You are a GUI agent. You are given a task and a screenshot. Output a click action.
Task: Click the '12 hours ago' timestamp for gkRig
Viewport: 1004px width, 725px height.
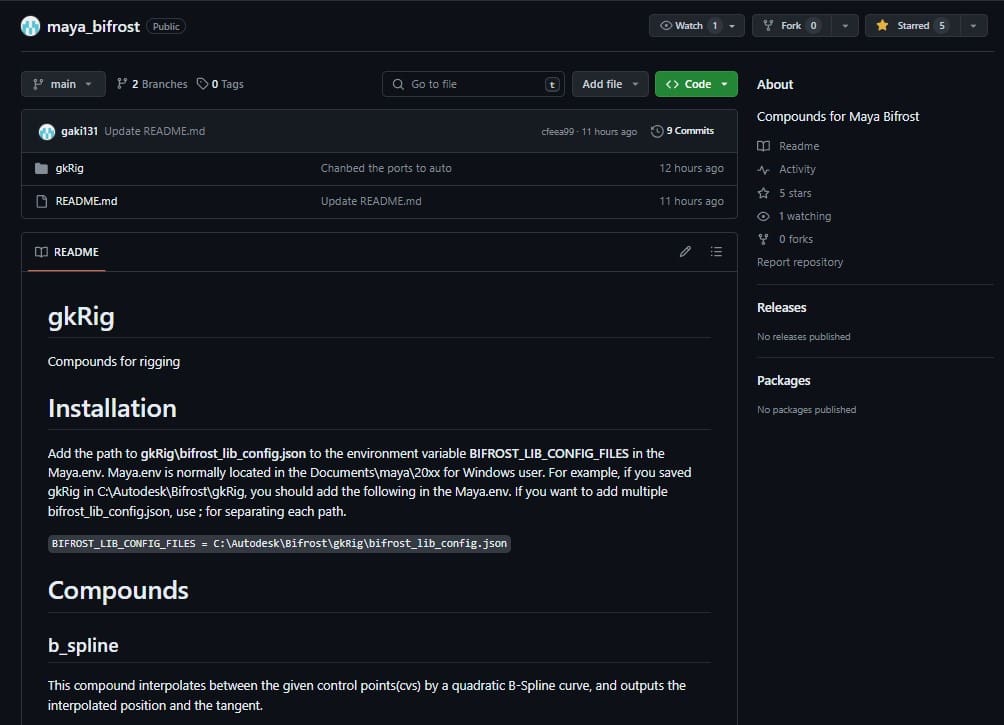tap(692, 168)
